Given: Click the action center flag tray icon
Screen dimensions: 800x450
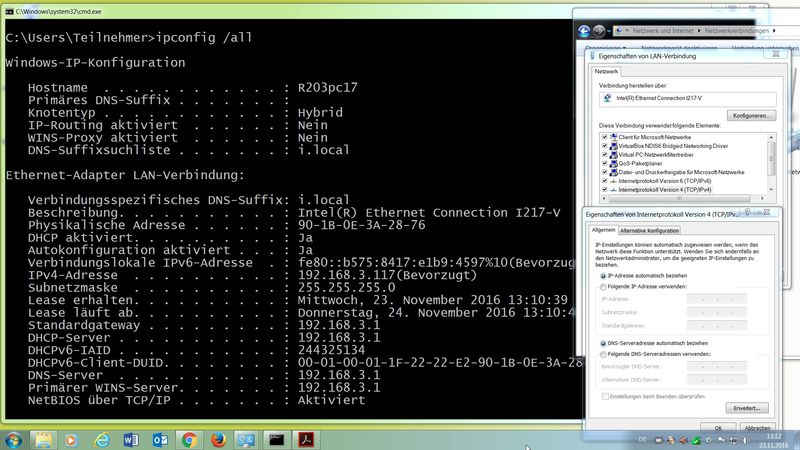Looking at the screenshot, I should (x=721, y=440).
